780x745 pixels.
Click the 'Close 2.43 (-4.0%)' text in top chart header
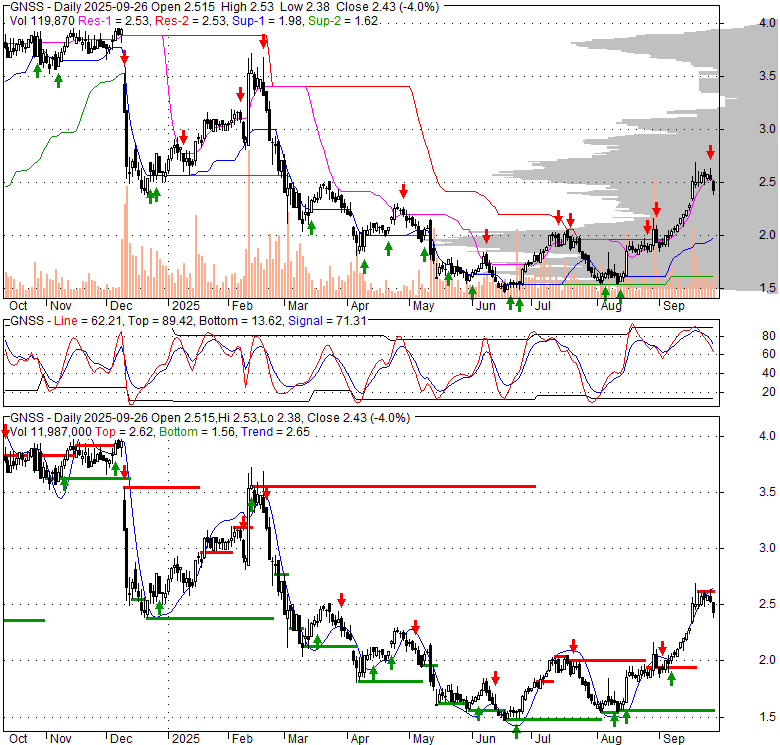[388, 7]
